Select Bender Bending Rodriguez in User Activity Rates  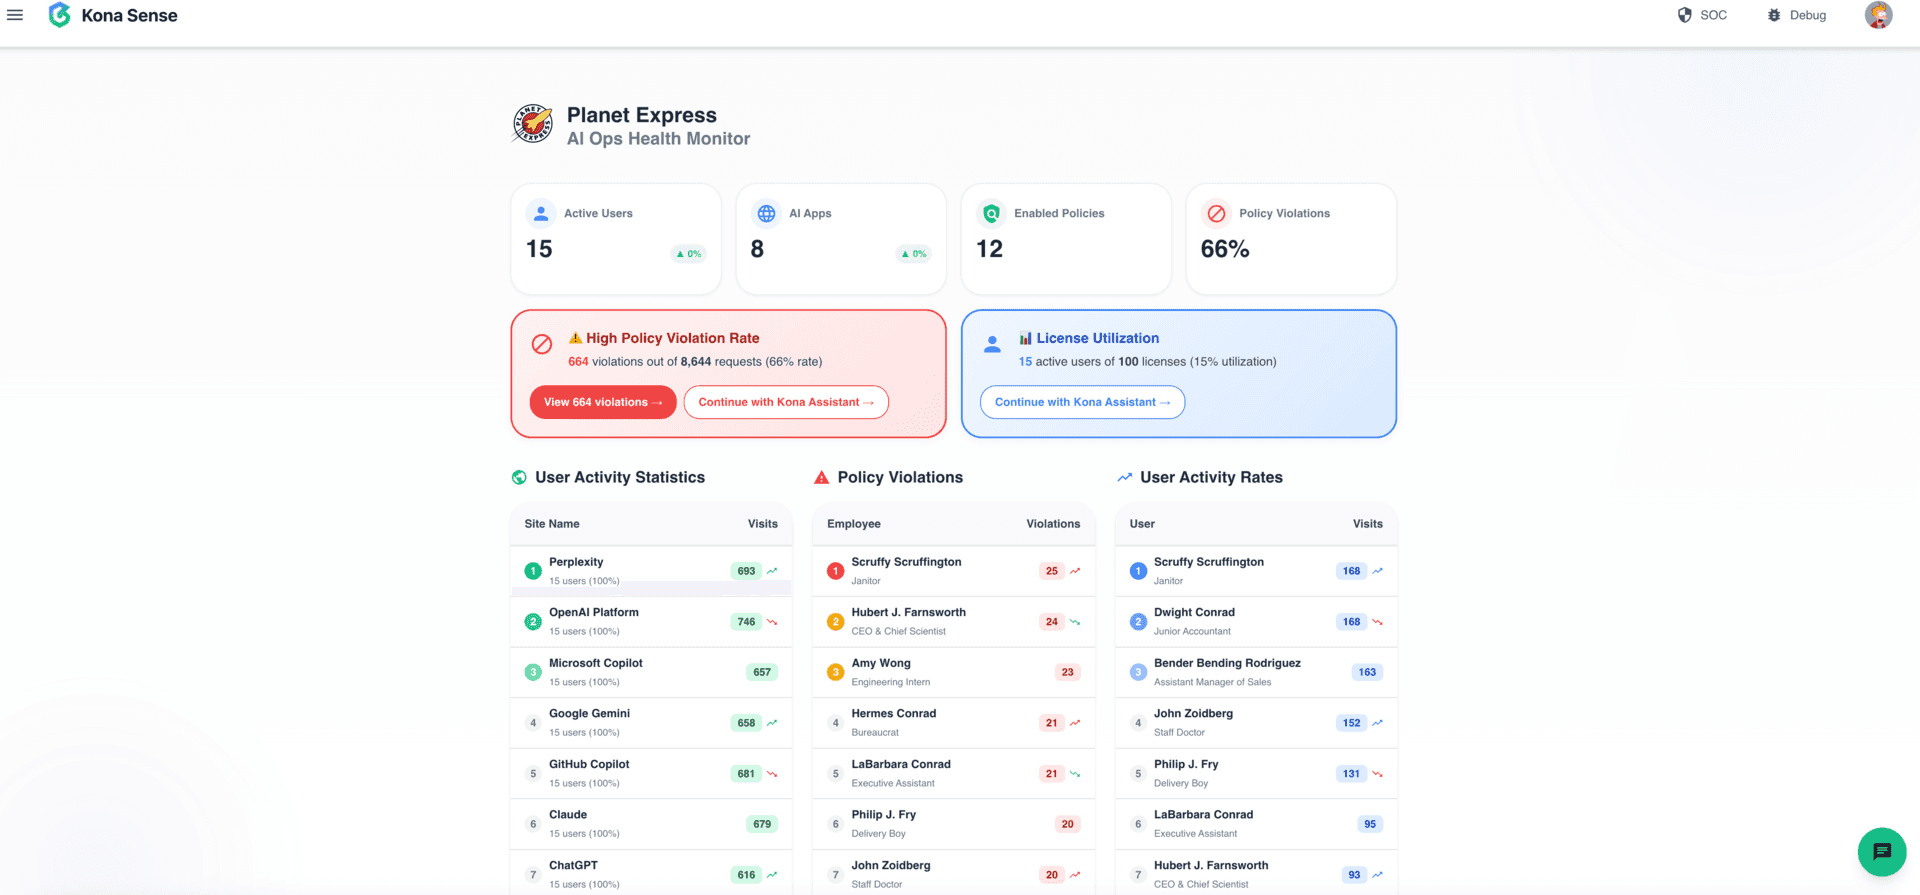point(1256,672)
